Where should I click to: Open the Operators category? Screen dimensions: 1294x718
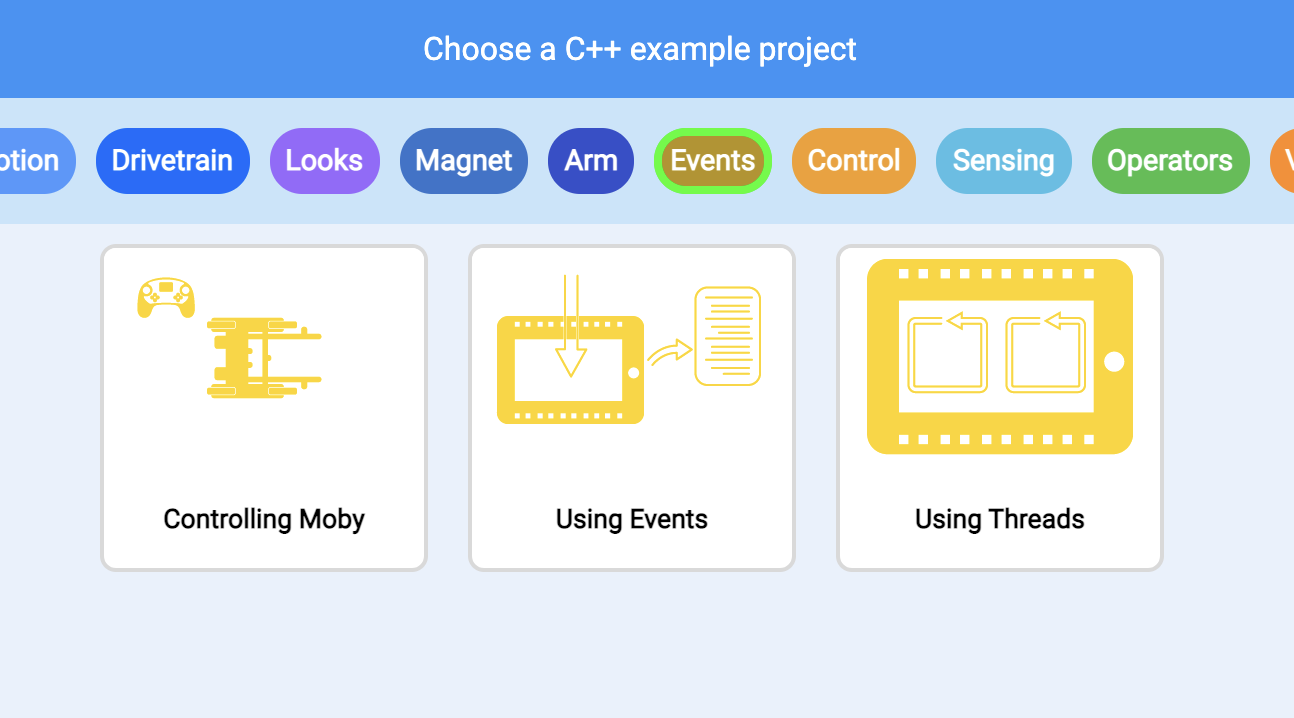[x=1170, y=161]
